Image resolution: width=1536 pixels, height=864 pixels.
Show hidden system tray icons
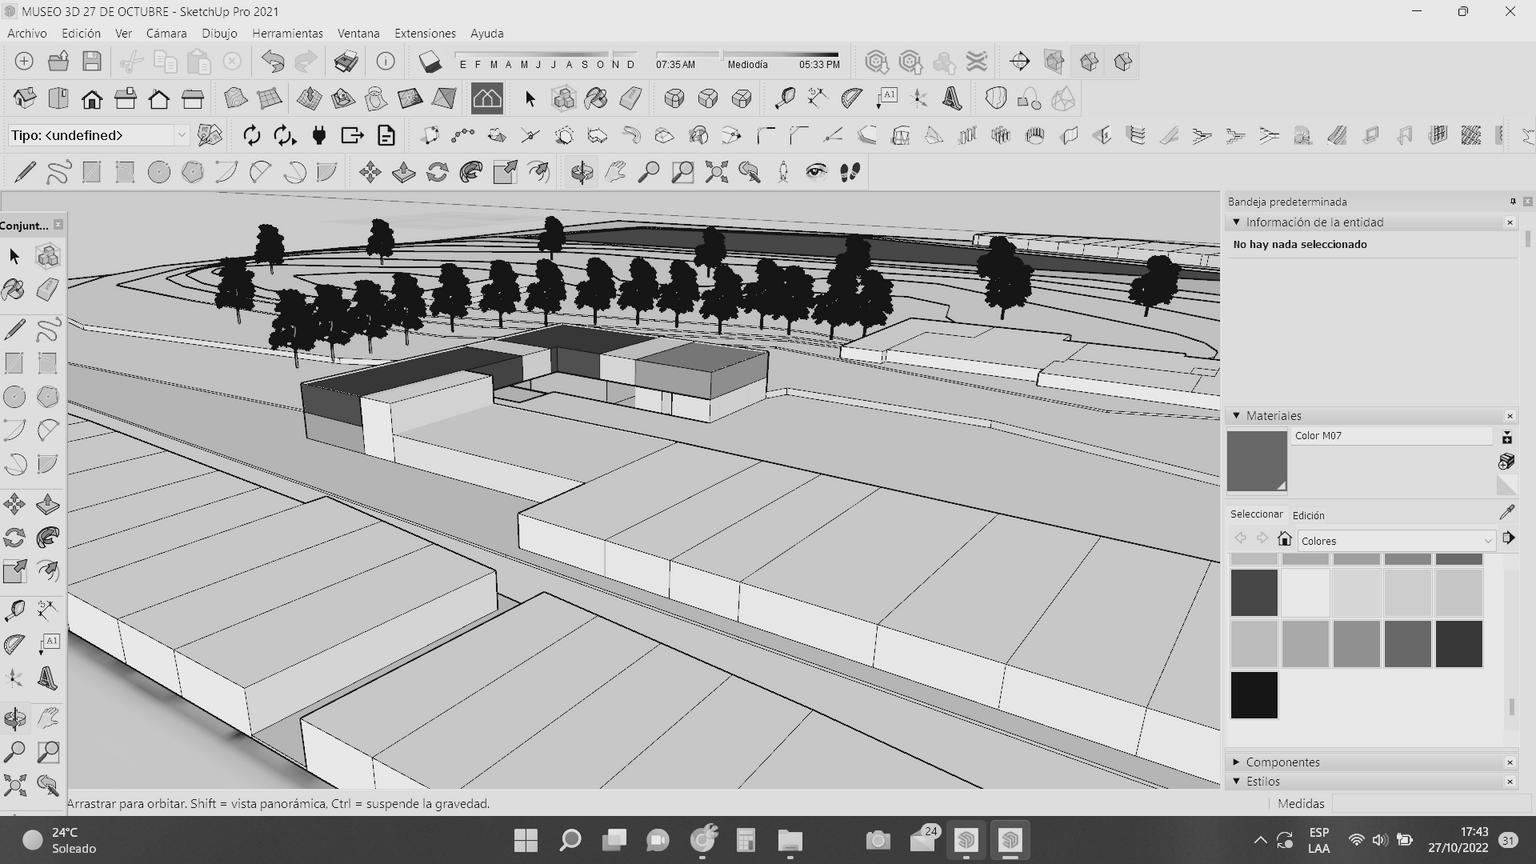click(x=1260, y=840)
